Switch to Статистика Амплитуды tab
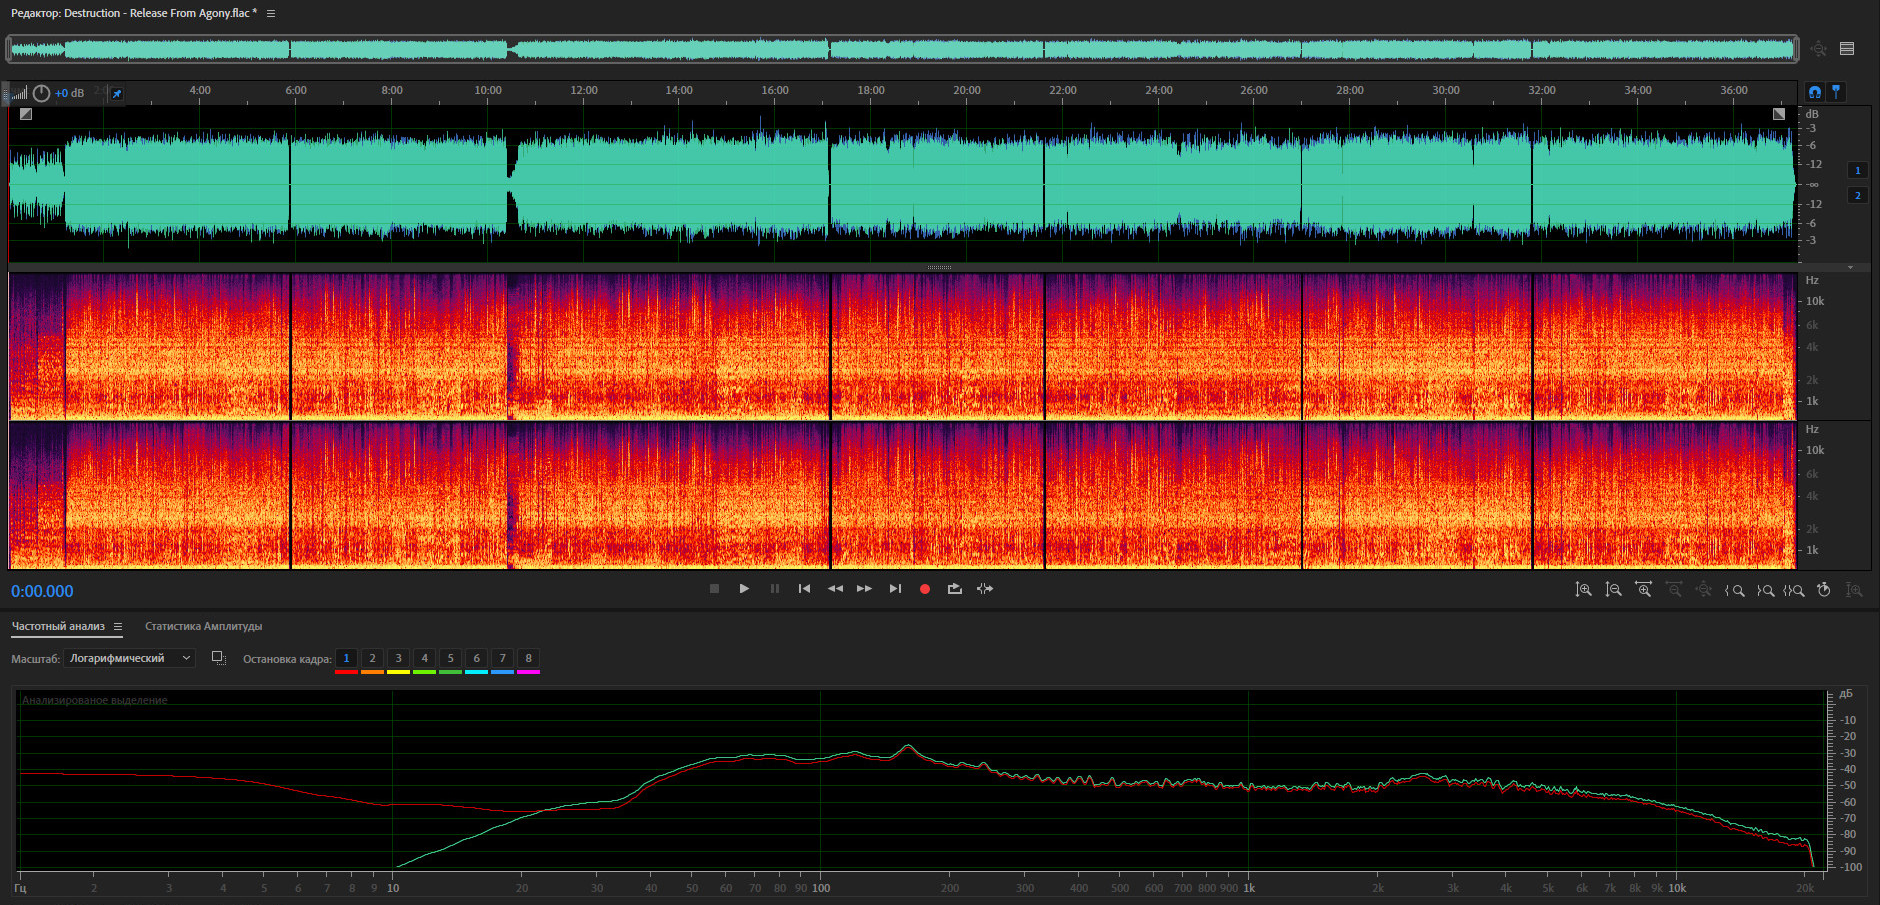 pos(203,627)
